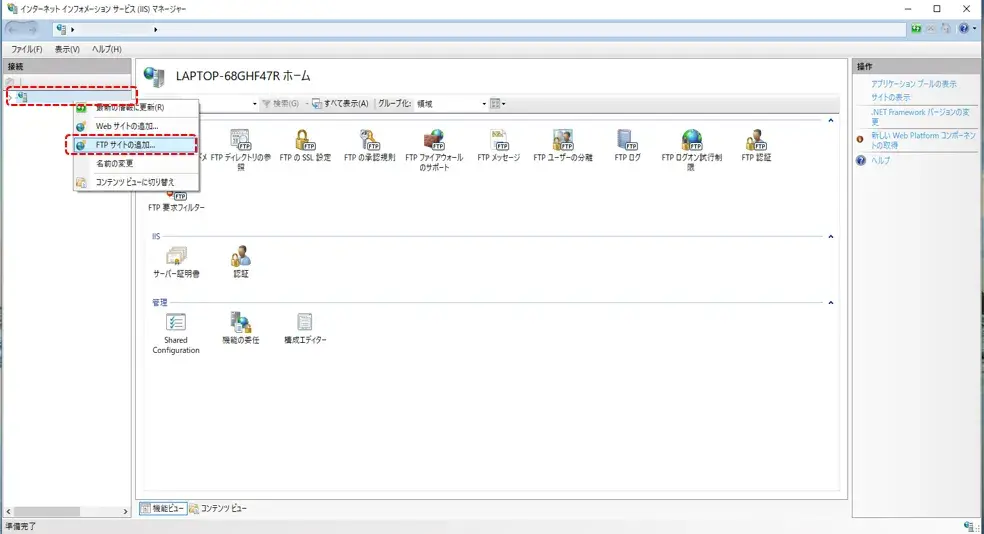The image size is (984, 534).
Task: Open the FTP 認証 icon
Action: pyautogui.click(x=756, y=140)
